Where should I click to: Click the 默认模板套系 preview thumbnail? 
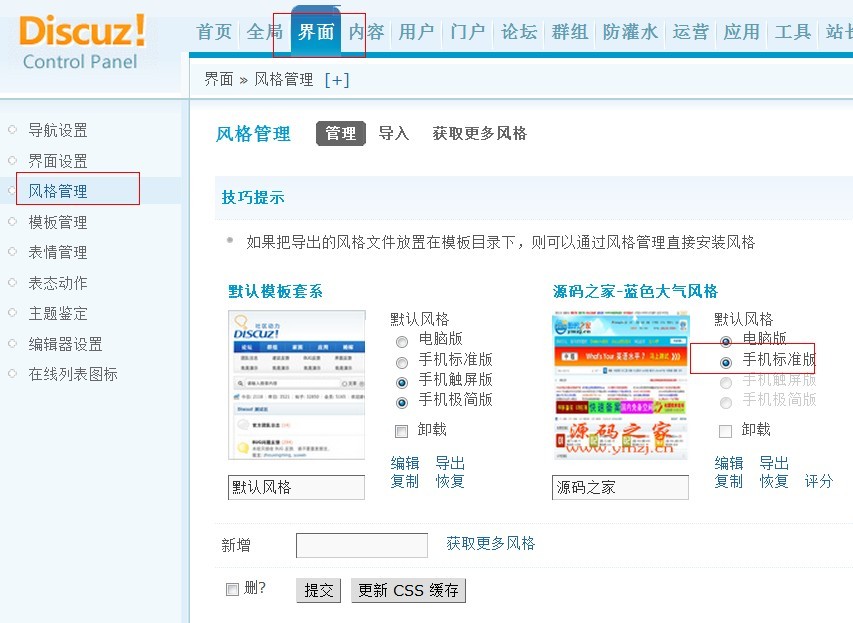click(x=297, y=385)
